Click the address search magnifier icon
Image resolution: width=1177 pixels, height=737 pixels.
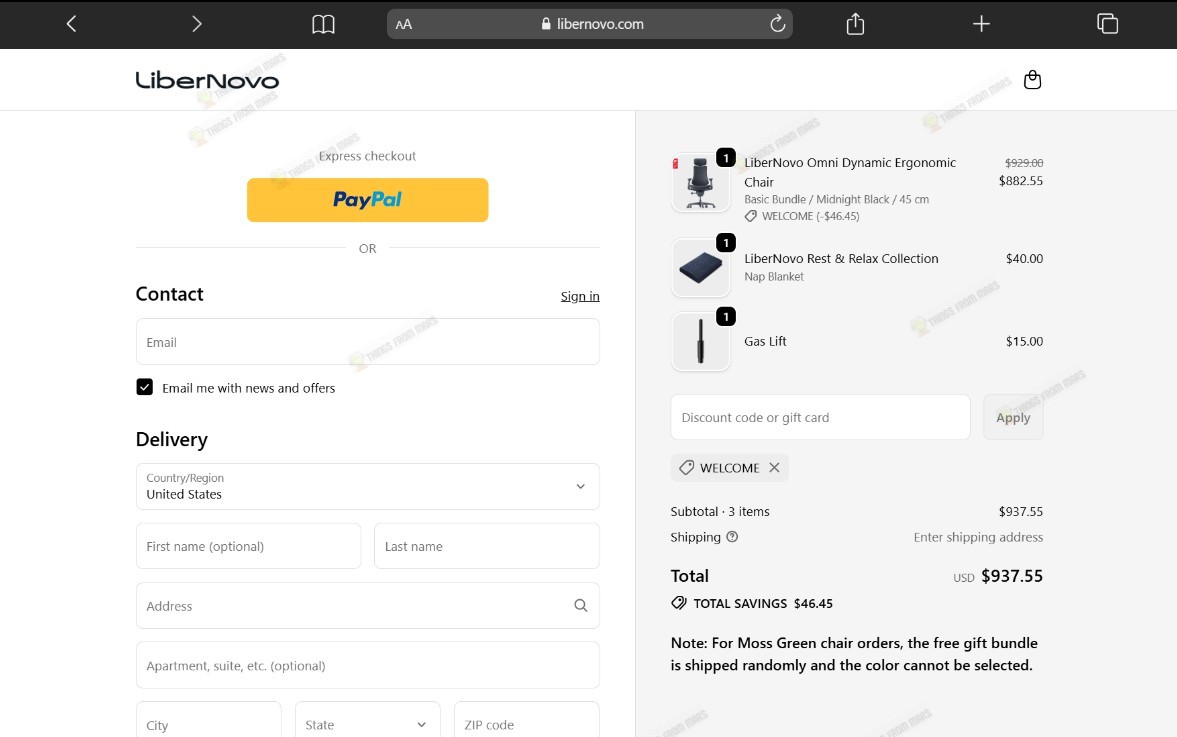[580, 605]
